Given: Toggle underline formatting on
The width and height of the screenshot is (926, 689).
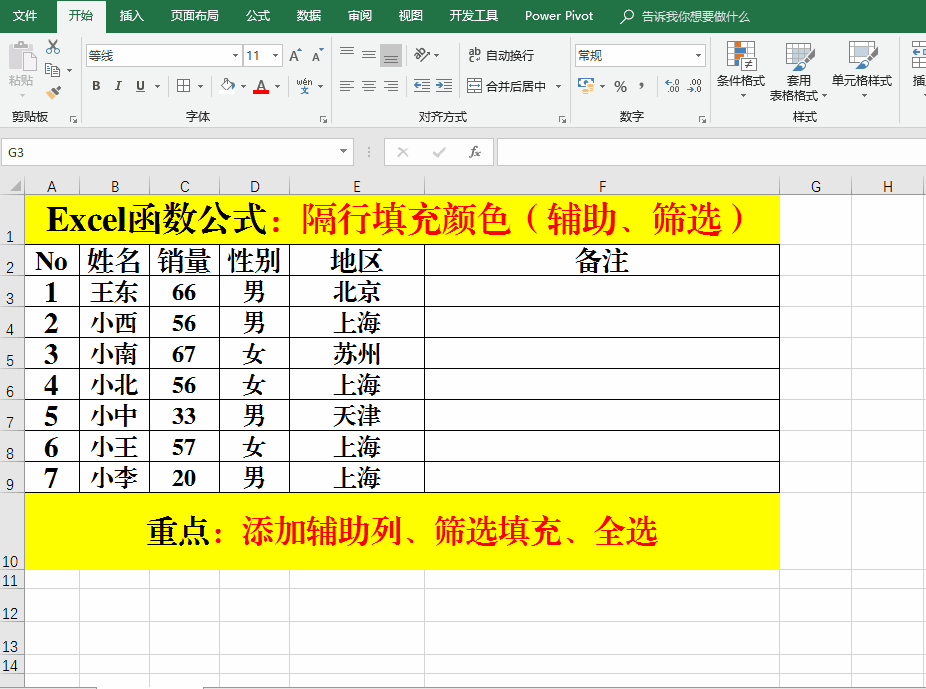Looking at the screenshot, I should pyautogui.click(x=141, y=85).
